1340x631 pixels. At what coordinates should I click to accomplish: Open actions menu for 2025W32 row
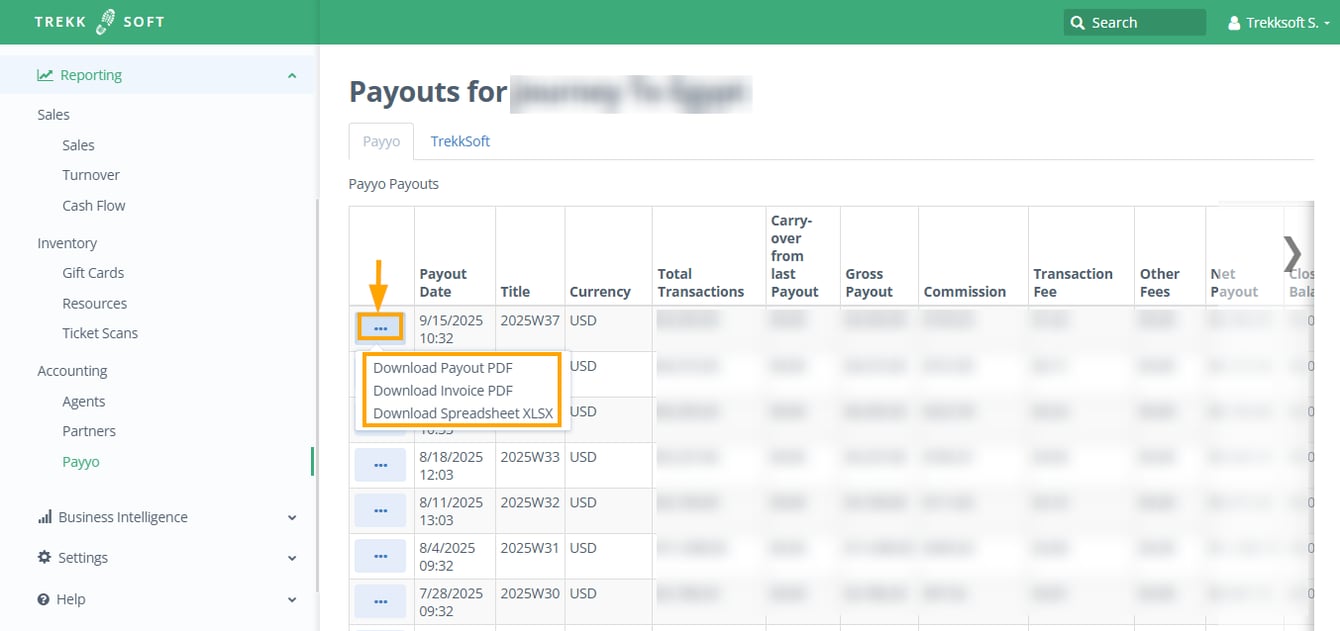pos(380,510)
